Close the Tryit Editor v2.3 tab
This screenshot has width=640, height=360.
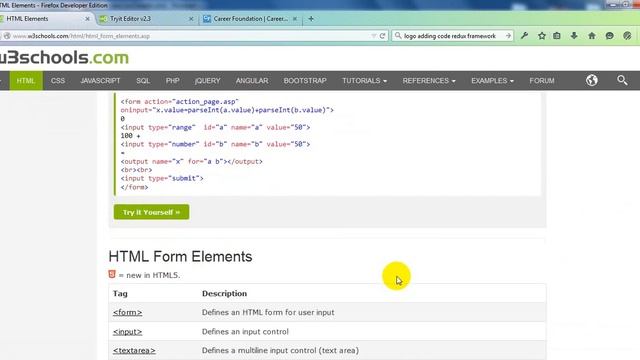point(191,19)
